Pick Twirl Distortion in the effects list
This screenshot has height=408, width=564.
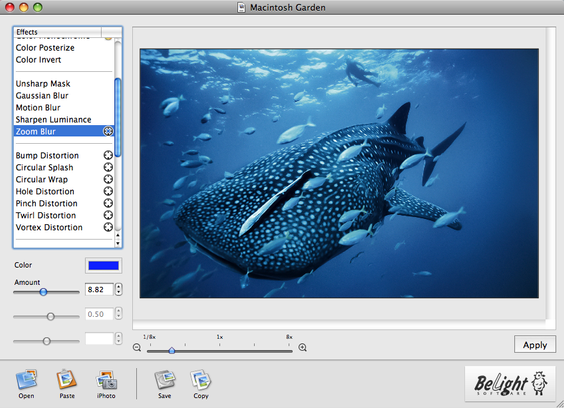click(x=46, y=215)
